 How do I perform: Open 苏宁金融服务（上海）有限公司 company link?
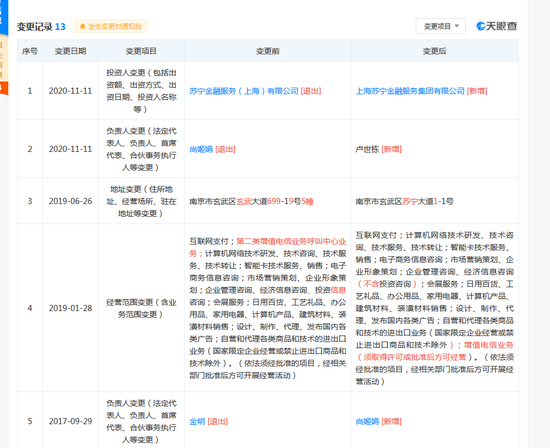coord(243,91)
